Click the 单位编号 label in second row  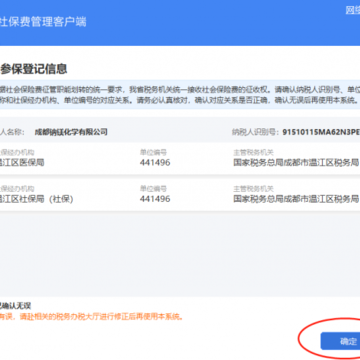click(x=153, y=189)
